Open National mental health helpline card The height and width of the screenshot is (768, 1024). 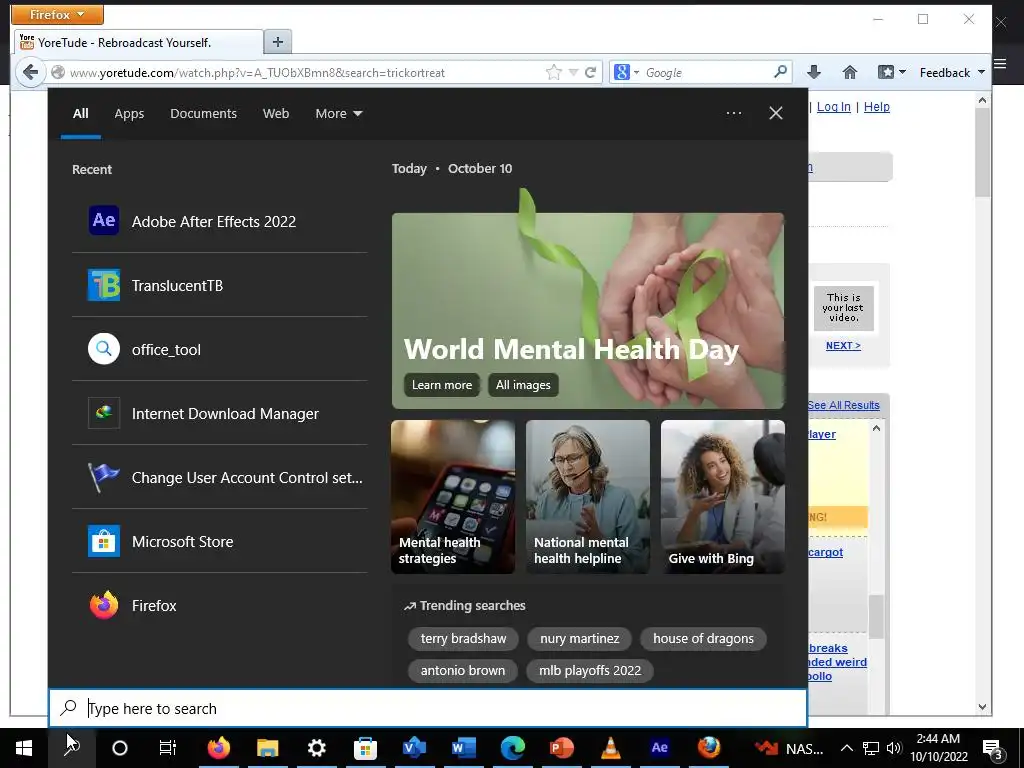588,497
